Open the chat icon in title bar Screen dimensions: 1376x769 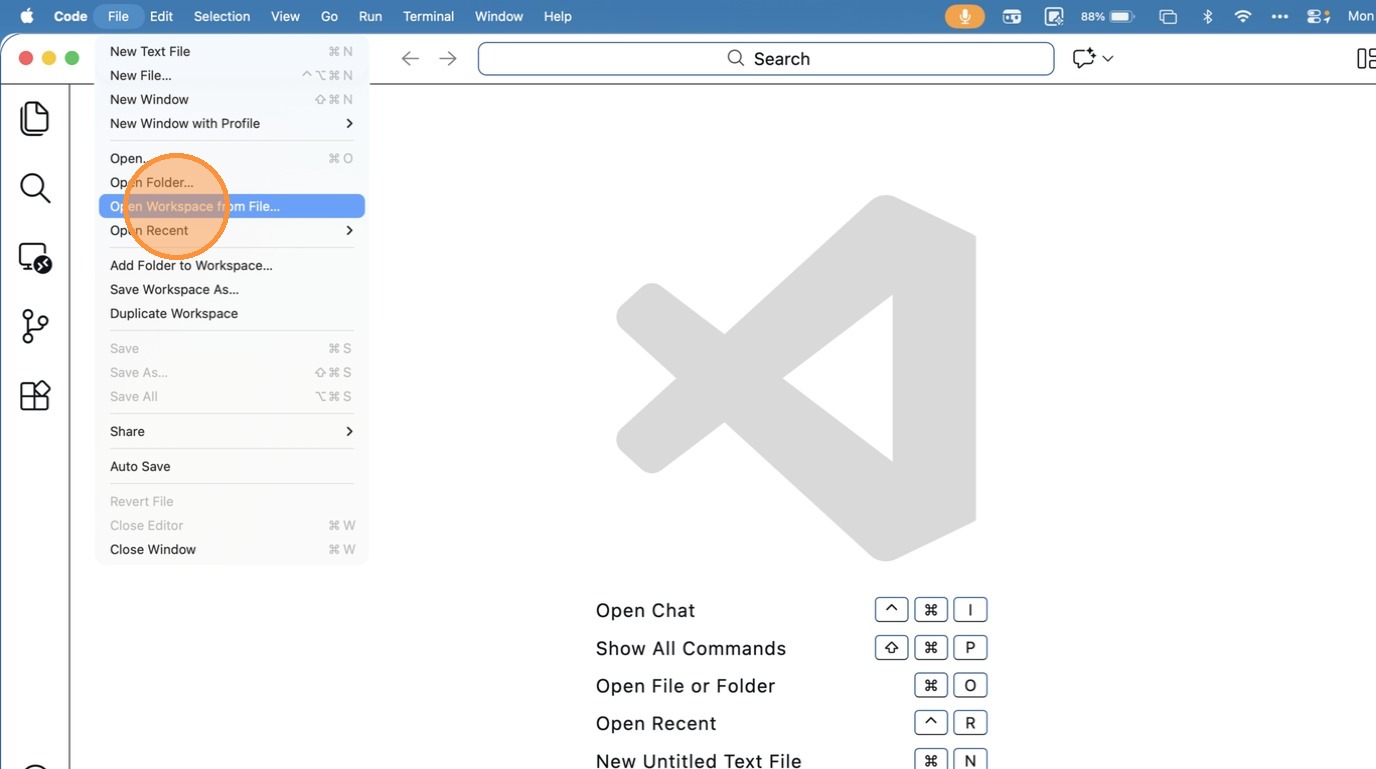(1084, 59)
